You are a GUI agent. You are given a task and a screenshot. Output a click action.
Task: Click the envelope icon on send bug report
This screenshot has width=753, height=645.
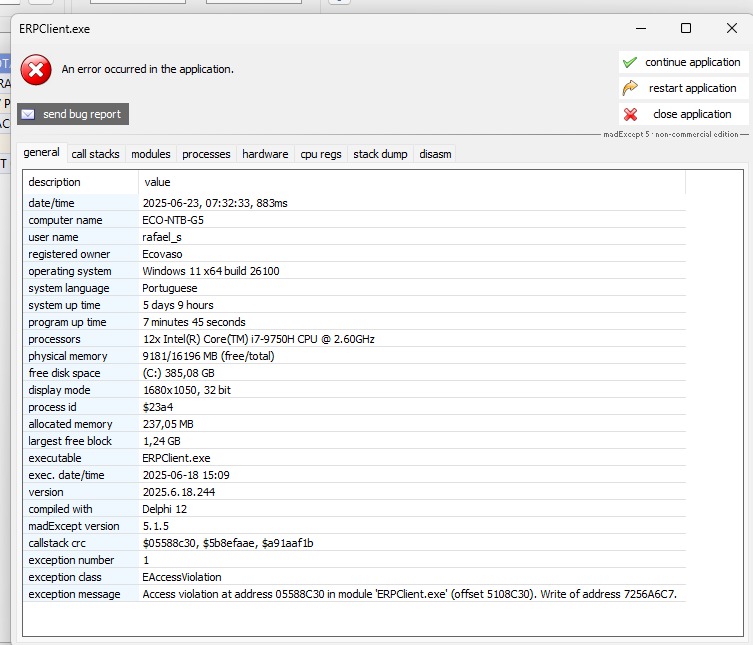(x=28, y=114)
